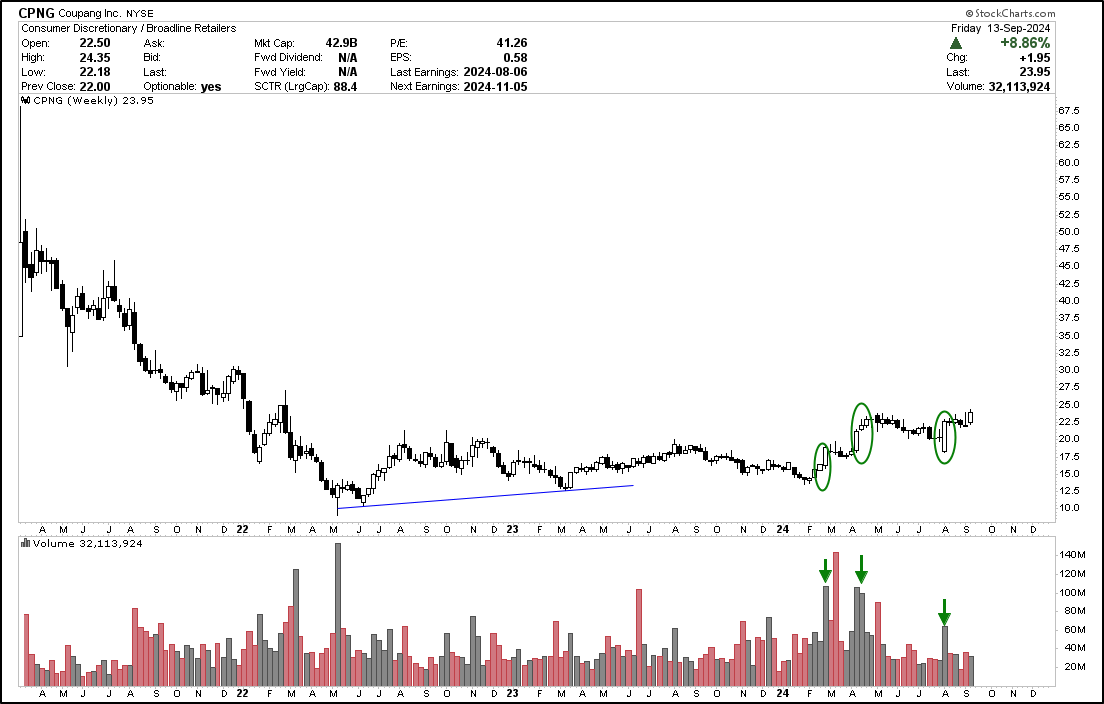Click the Low value 22.18

click(x=94, y=72)
